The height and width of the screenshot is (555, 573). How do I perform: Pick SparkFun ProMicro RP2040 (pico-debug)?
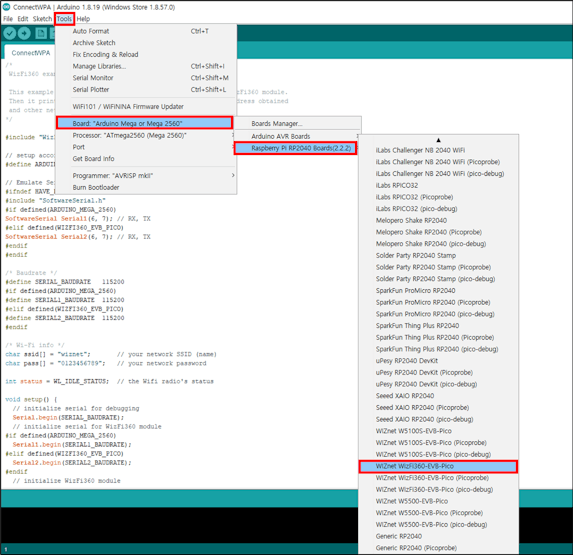[x=439, y=314]
